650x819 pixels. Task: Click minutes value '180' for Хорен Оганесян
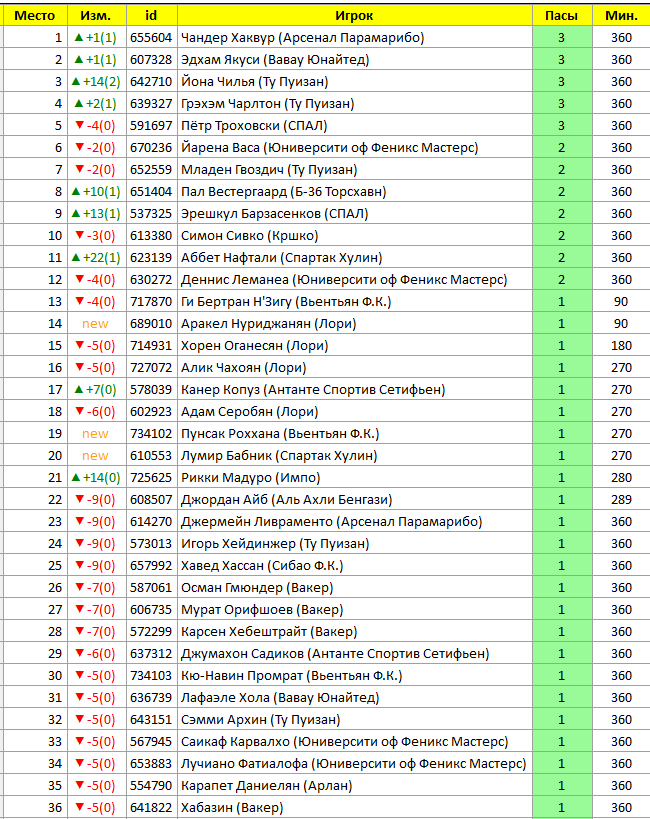(621, 345)
